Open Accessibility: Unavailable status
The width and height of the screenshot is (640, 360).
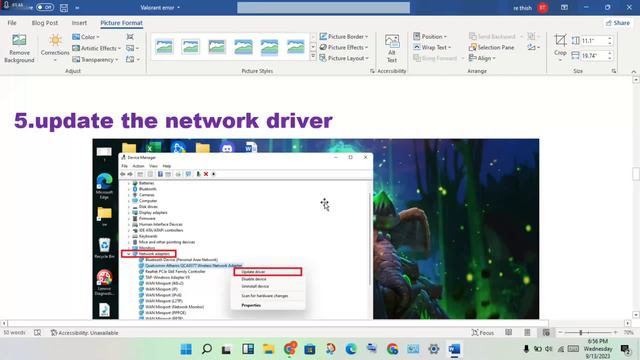(84, 333)
